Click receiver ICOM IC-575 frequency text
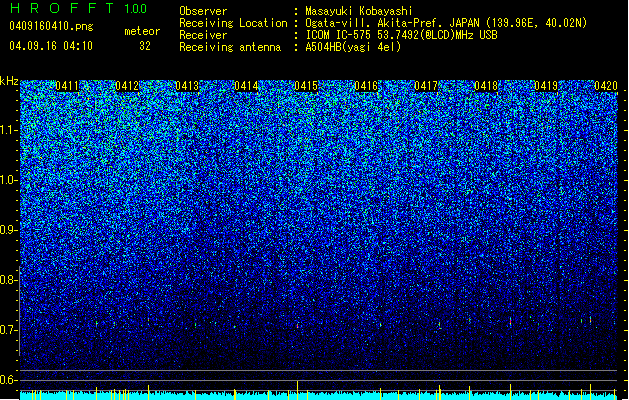 click(x=401, y=35)
